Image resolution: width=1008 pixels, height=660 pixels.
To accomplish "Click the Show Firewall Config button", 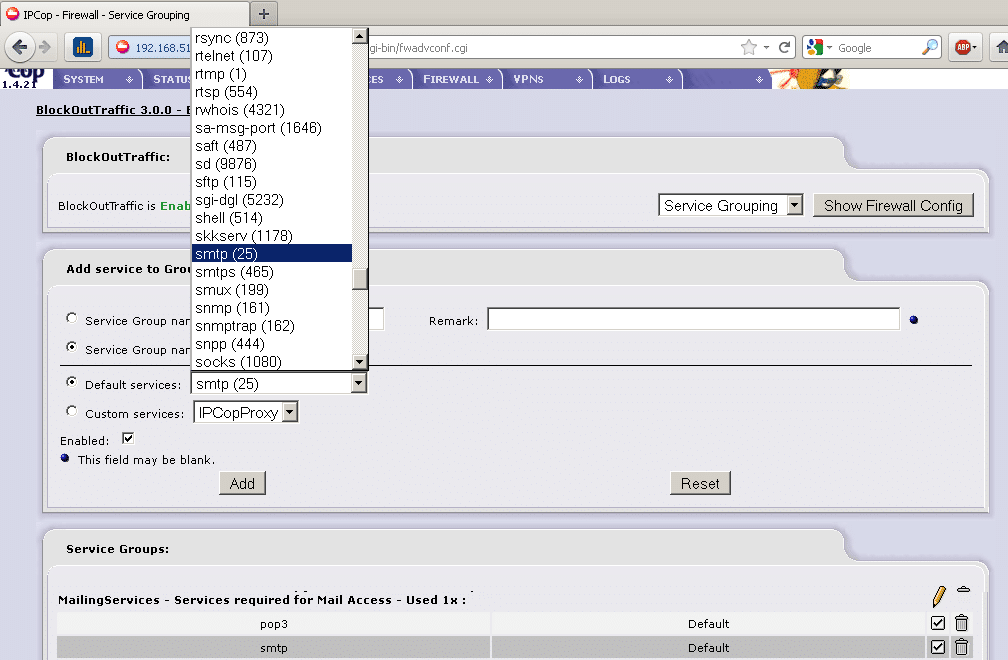I will 892,205.
